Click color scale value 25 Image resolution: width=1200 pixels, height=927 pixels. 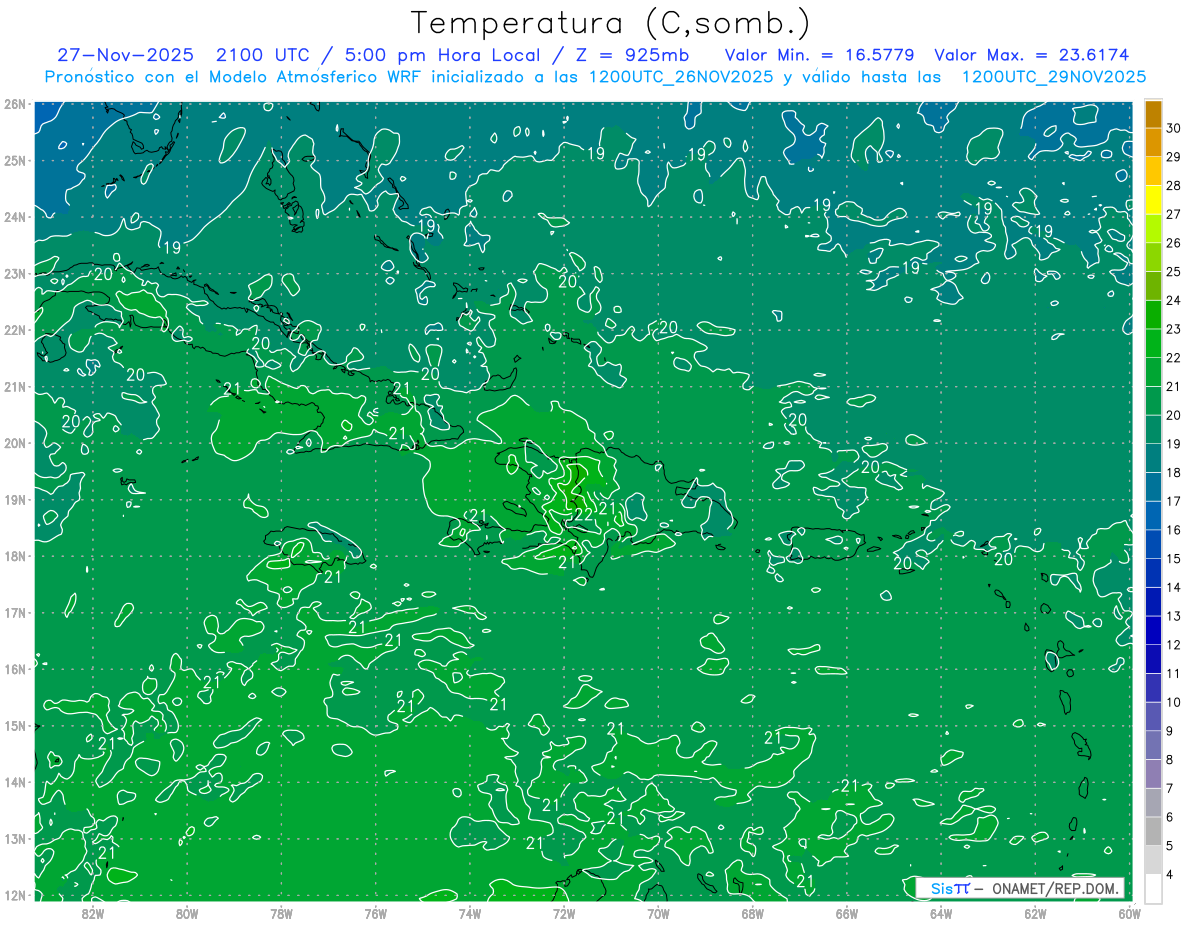[x=1173, y=271]
